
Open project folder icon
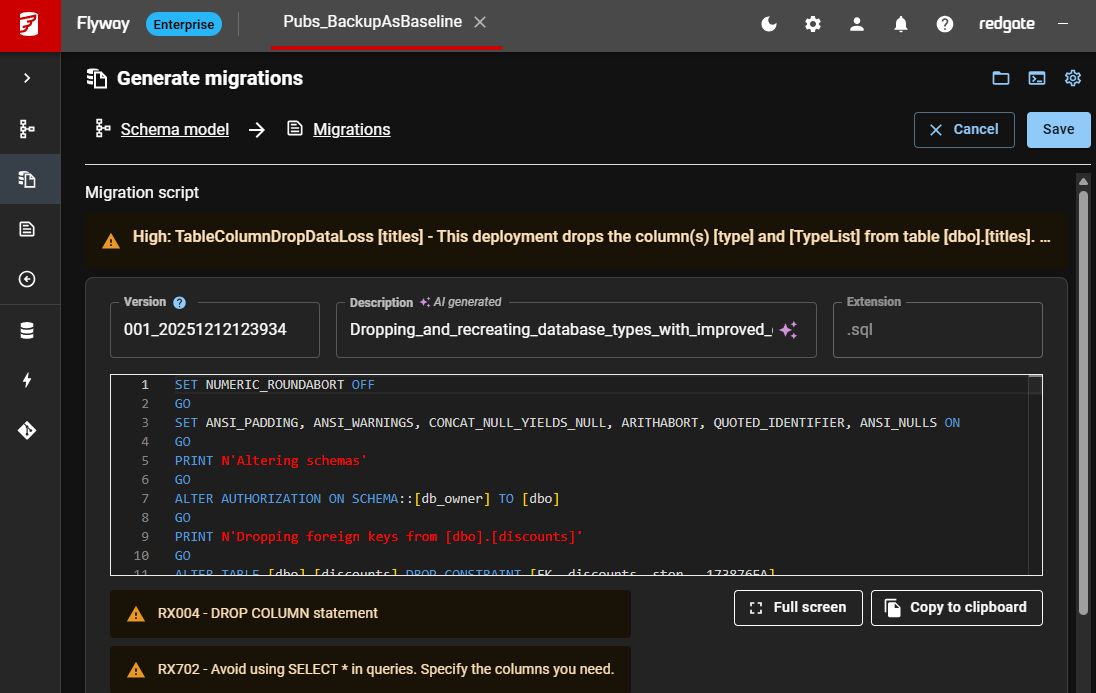coord(1001,78)
